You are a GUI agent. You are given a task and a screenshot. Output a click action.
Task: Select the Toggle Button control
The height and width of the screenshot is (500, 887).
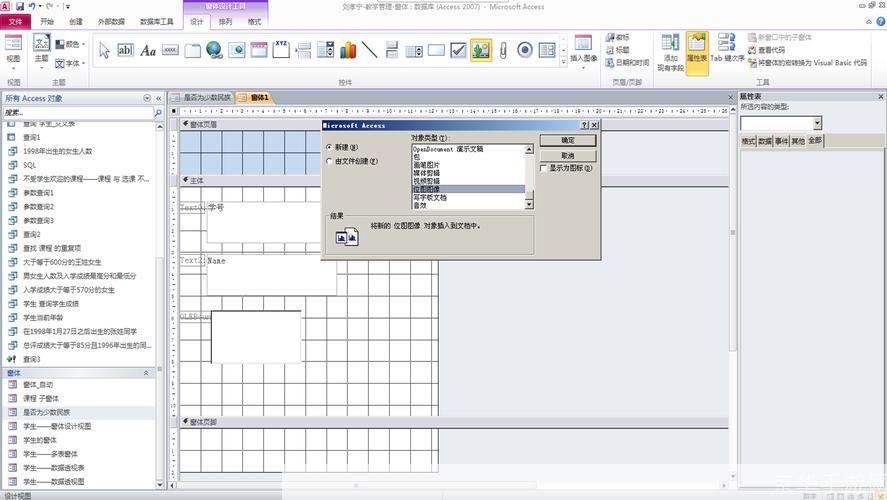[x=392, y=50]
